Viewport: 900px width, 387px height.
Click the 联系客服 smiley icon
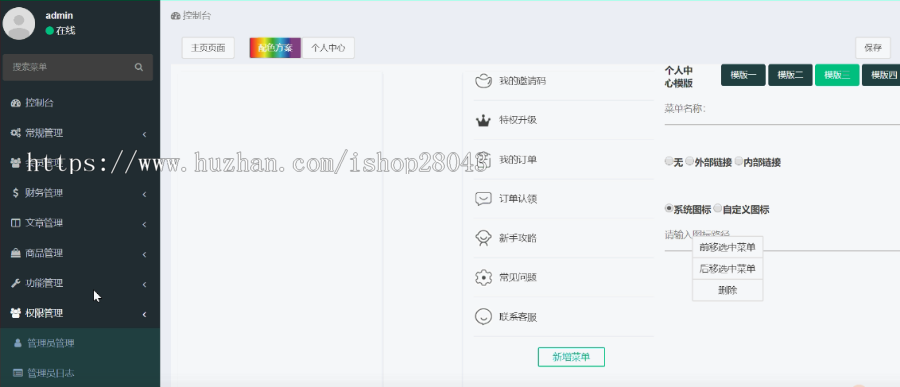point(483,317)
